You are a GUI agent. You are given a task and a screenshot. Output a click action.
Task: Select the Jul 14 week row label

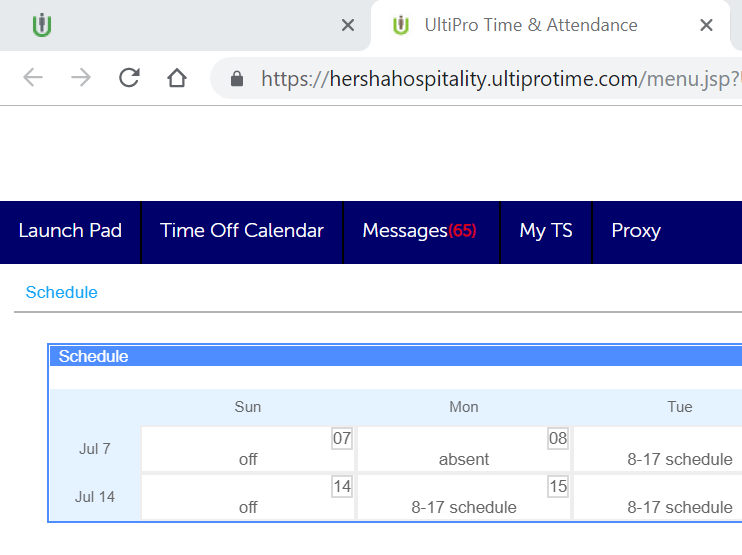[95, 497]
